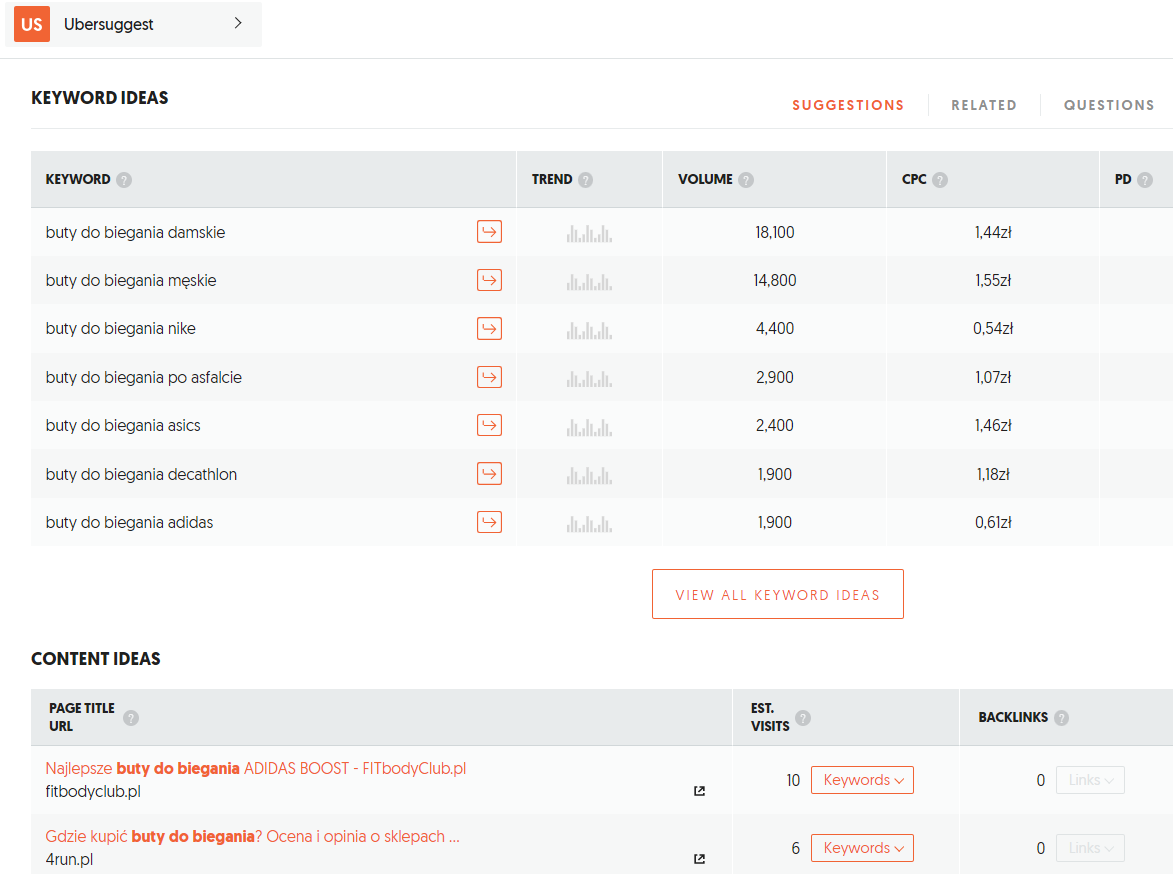The width and height of the screenshot is (1173, 874).
Task: Click the volume value 4,400
Action: click(775, 328)
